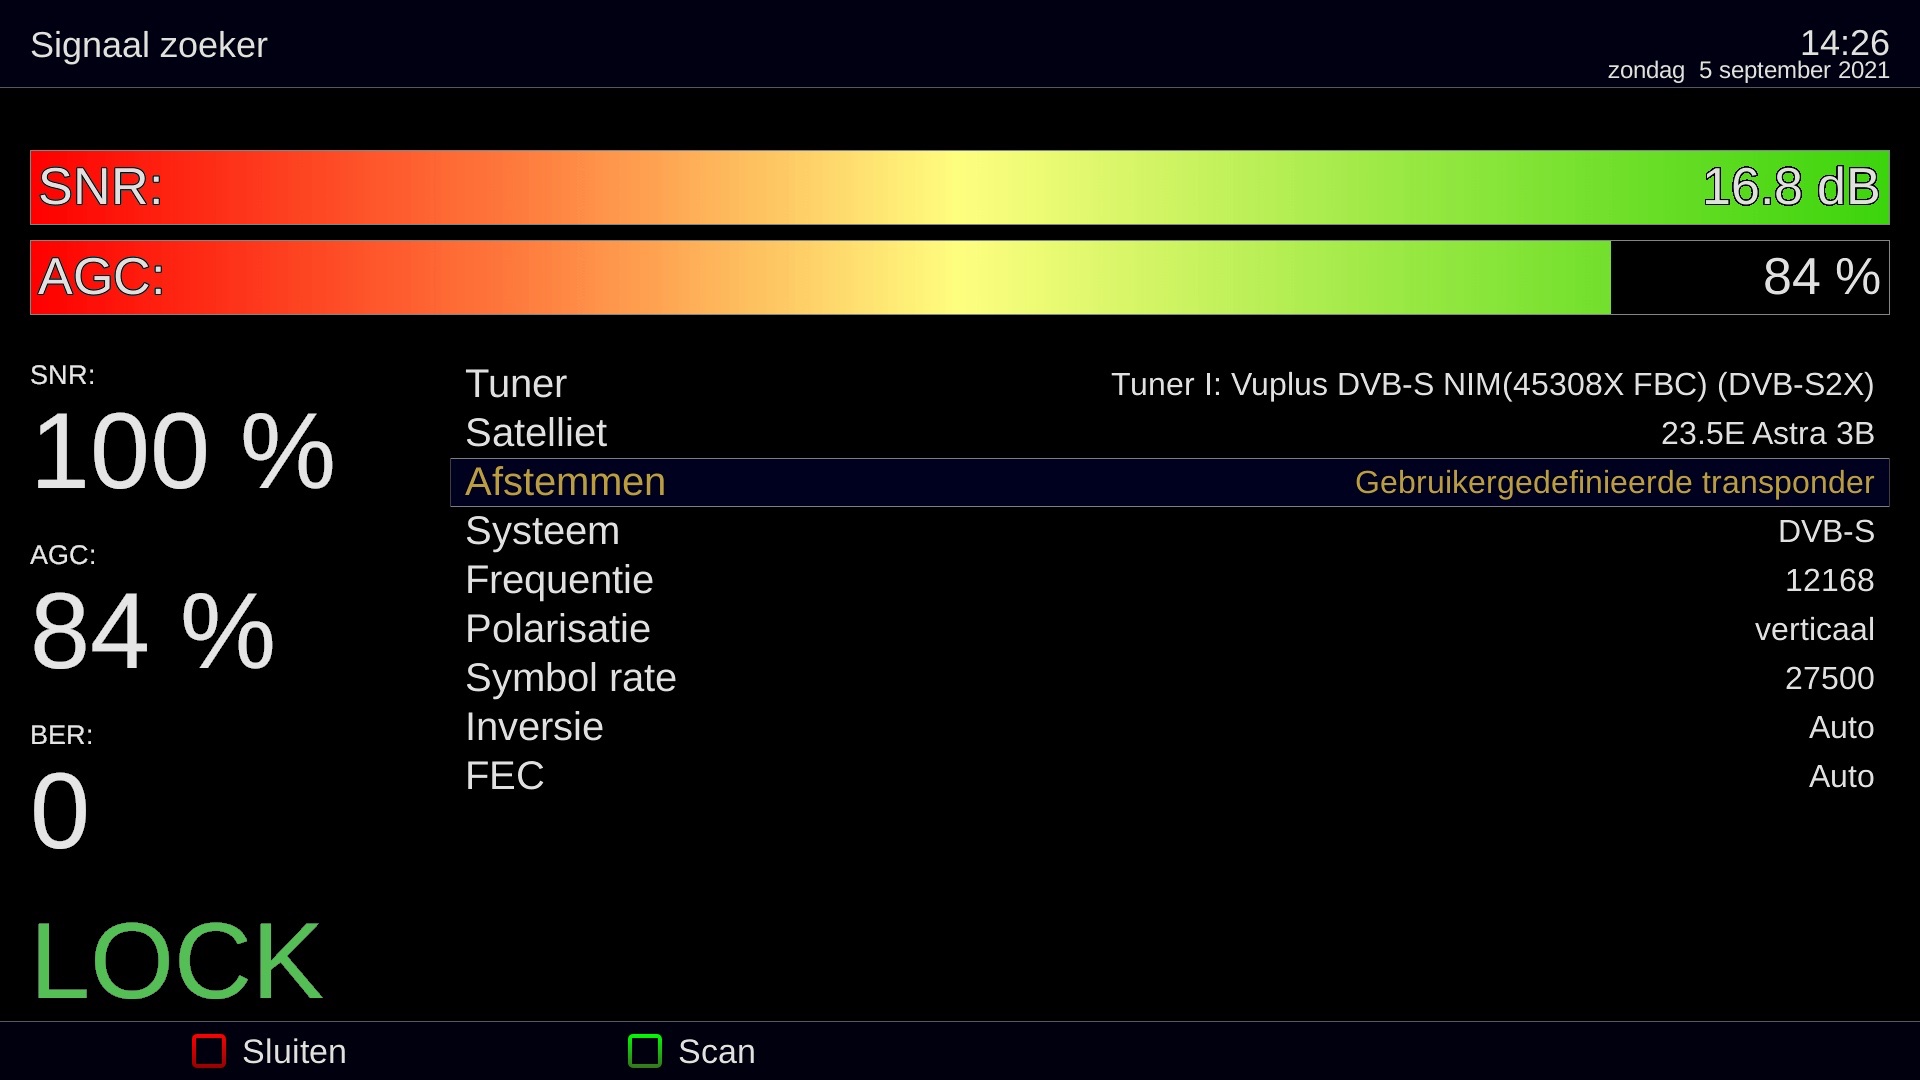Select the Tuner settings row
Image resolution: width=1920 pixels, height=1080 pixels.
[1170, 384]
